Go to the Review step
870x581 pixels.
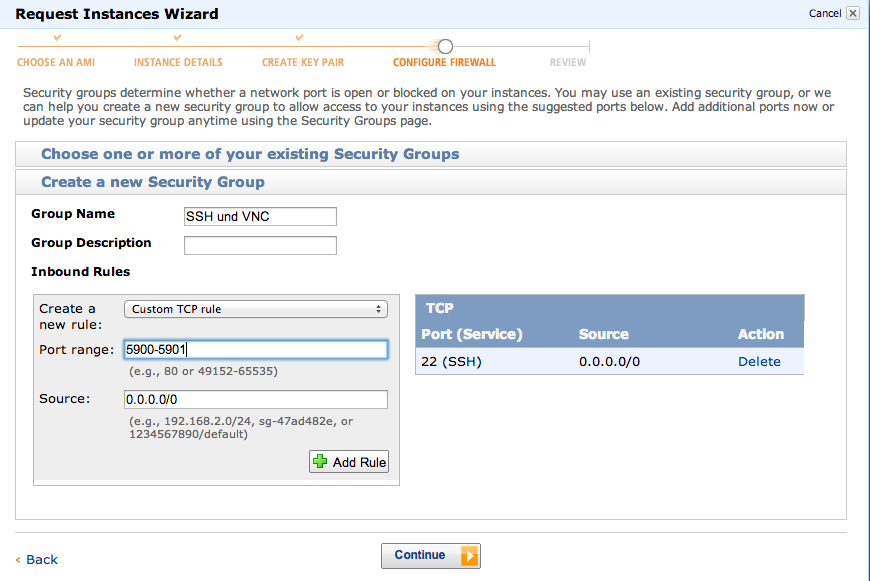click(568, 62)
